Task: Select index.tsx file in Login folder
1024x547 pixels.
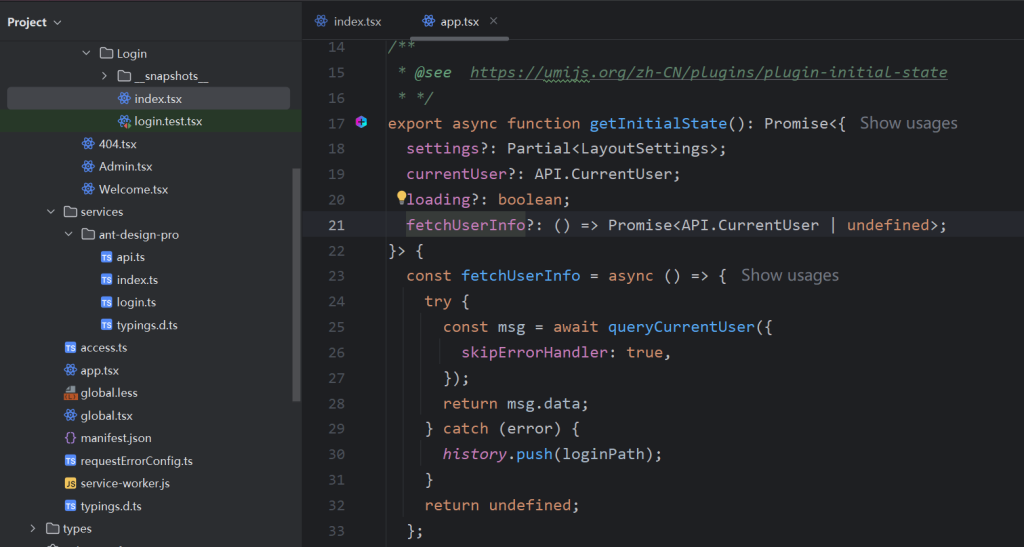Action: click(148, 99)
